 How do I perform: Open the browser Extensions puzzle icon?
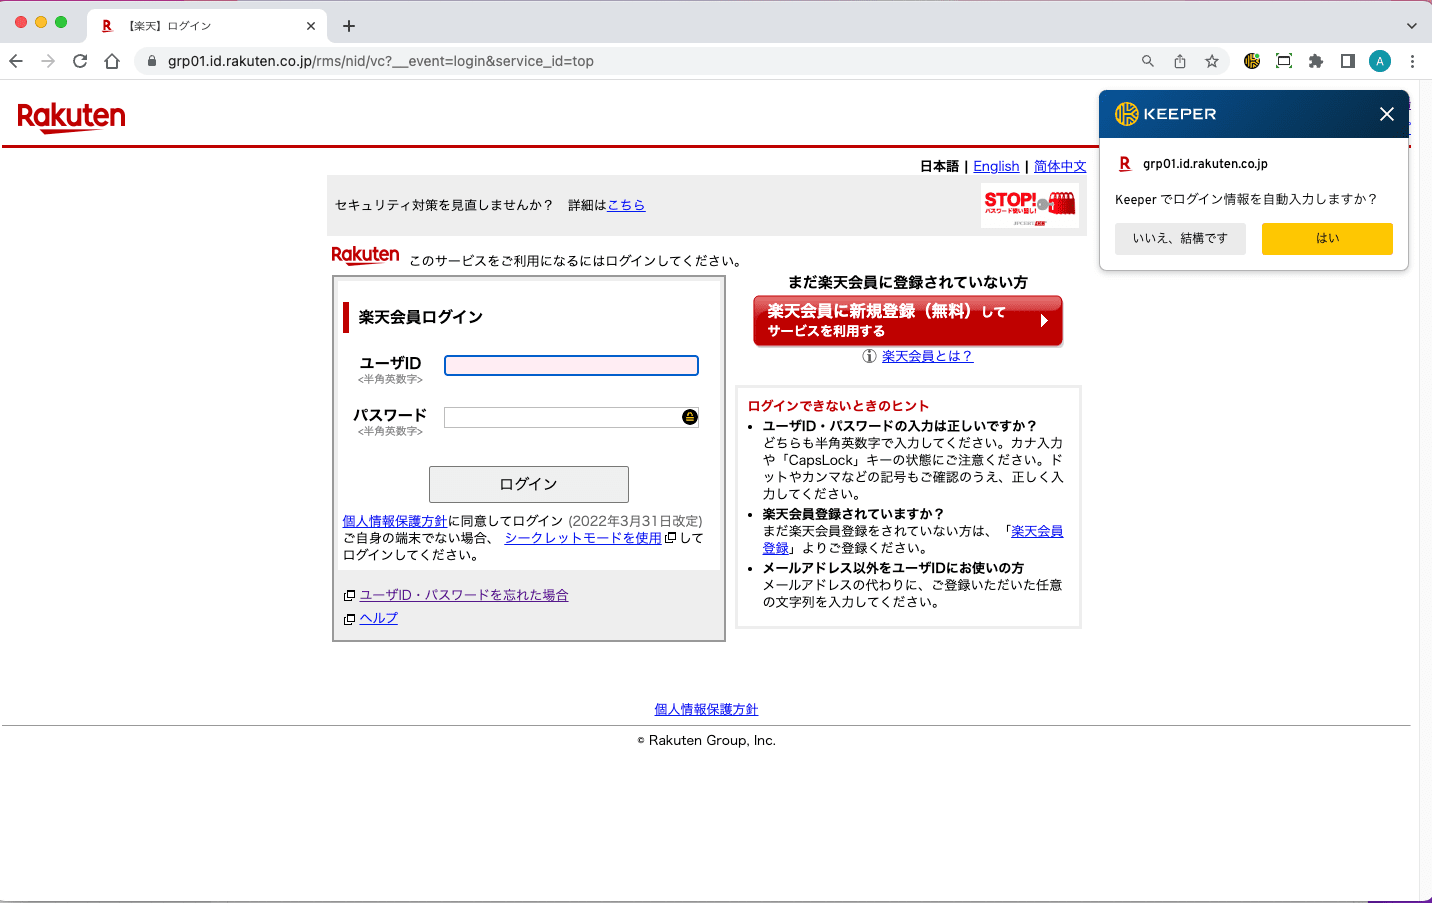[x=1316, y=61]
